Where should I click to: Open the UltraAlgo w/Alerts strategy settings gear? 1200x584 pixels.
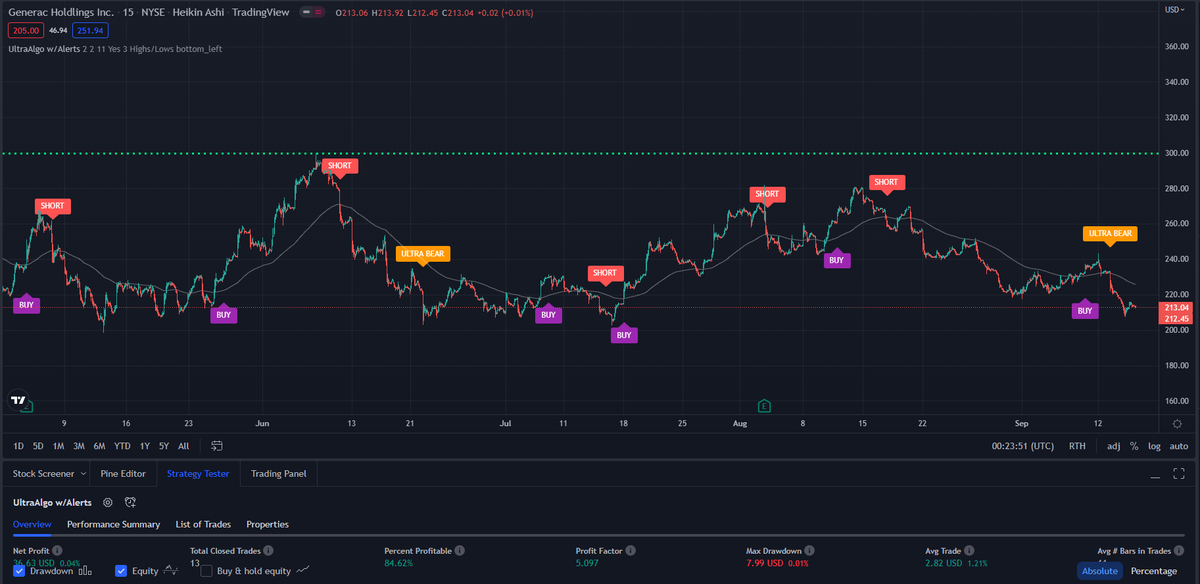pyautogui.click(x=107, y=502)
